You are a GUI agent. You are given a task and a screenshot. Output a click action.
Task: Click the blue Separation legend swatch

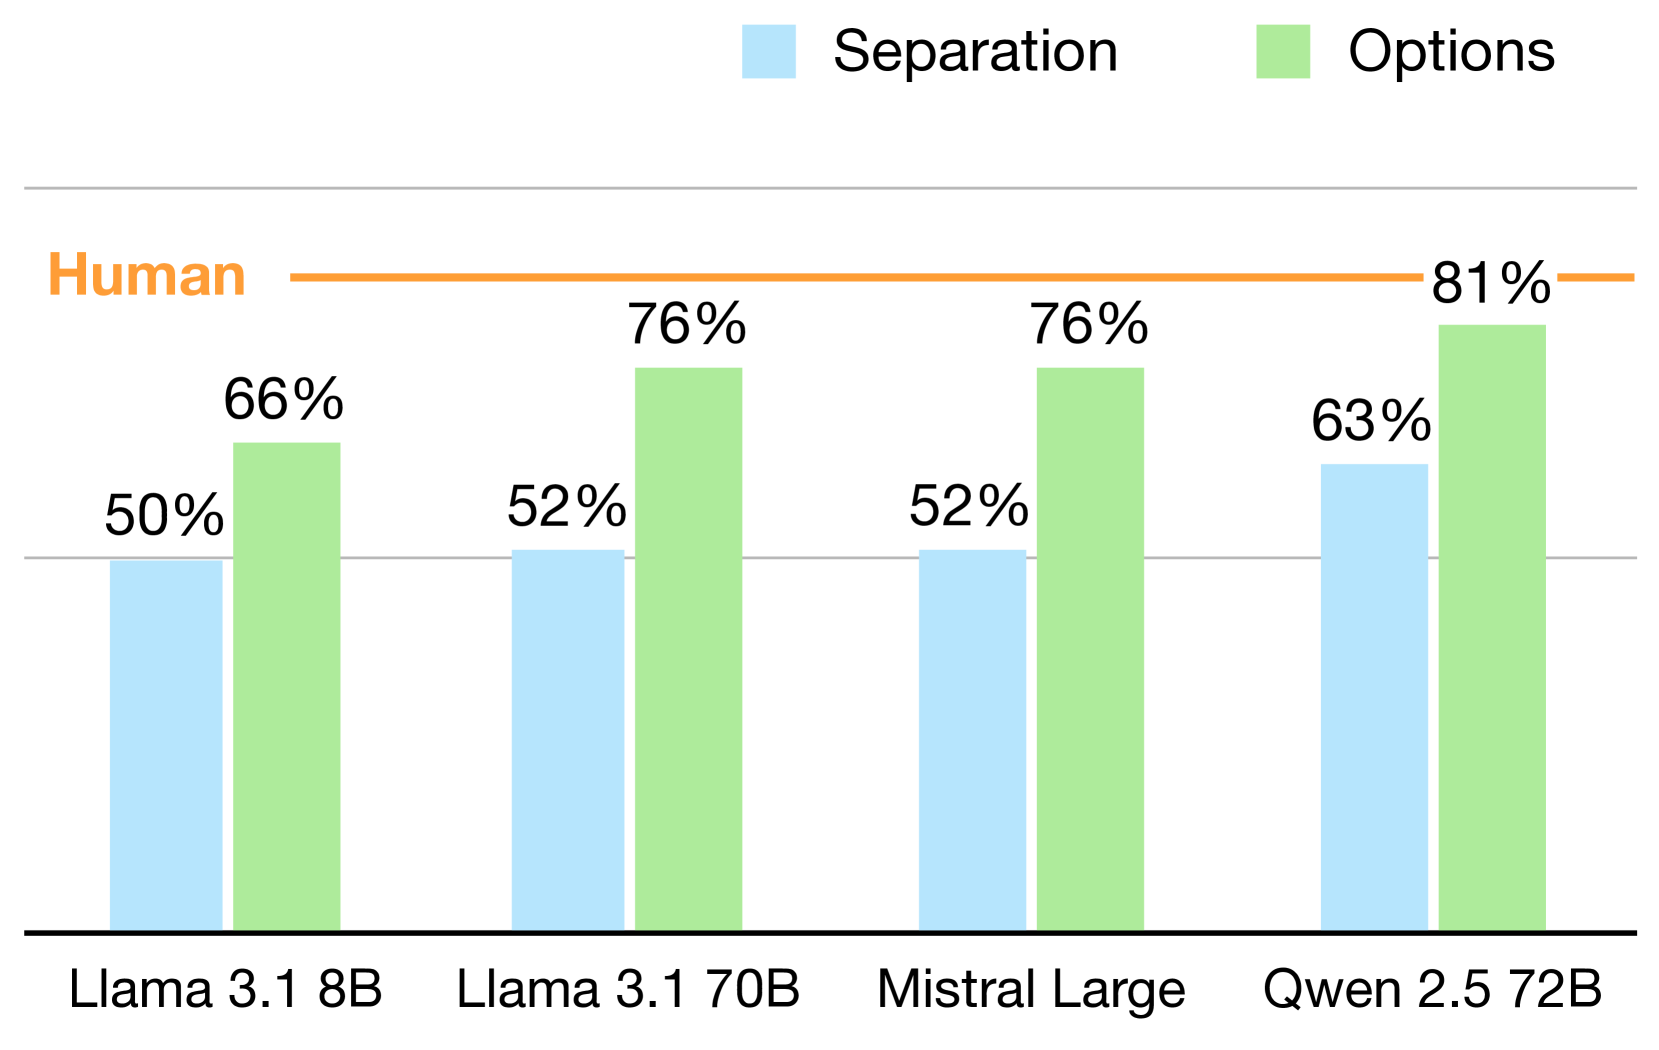(x=768, y=52)
